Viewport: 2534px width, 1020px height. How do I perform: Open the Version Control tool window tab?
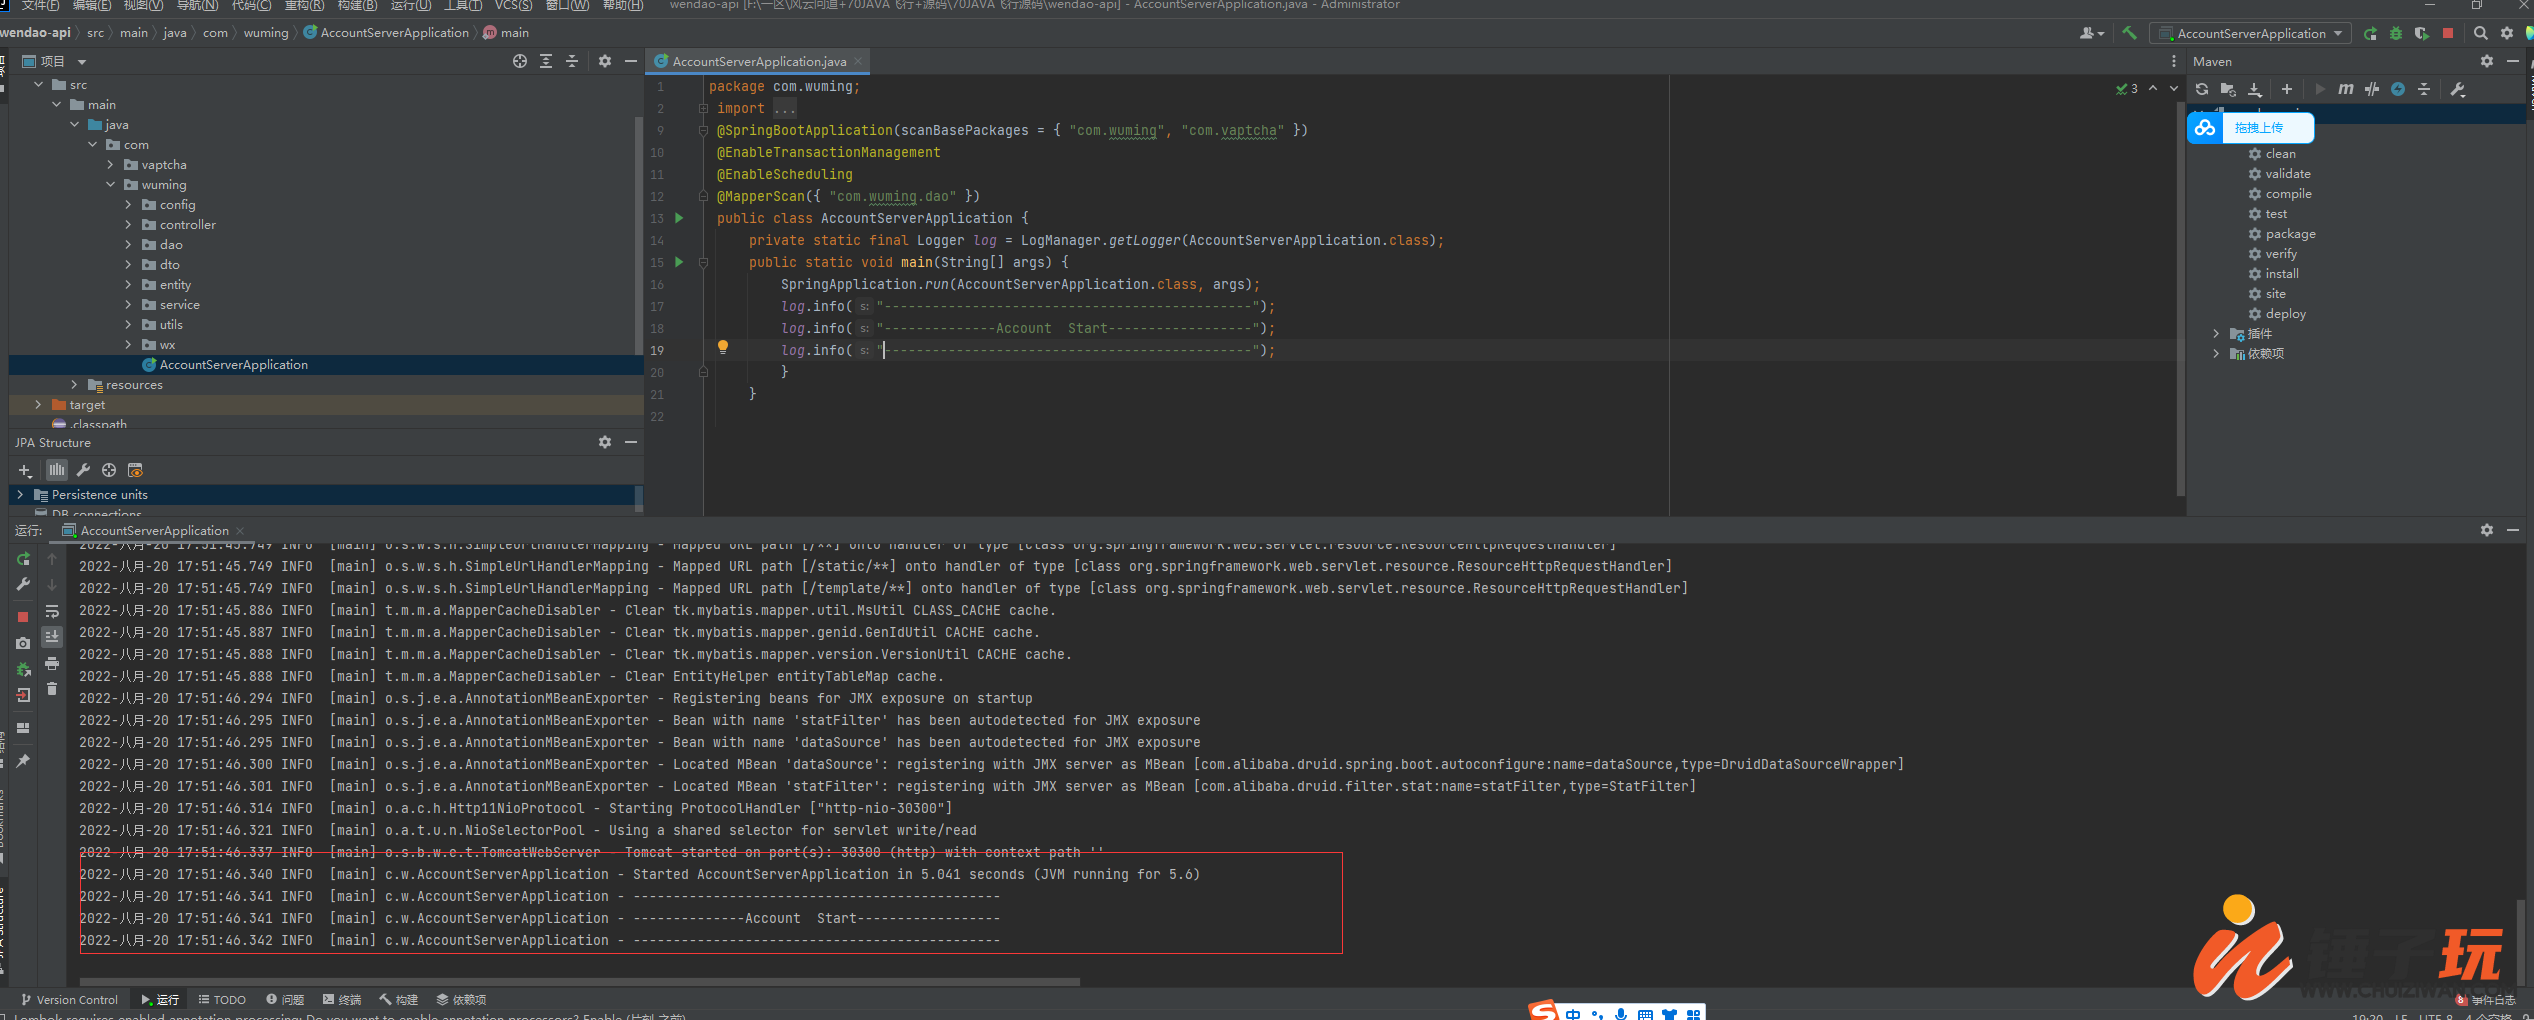coord(69,999)
